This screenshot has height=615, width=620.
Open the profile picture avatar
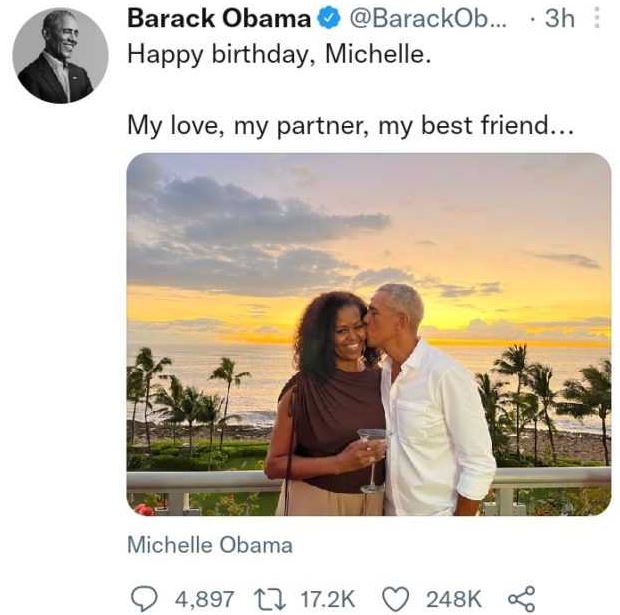pos(60,56)
